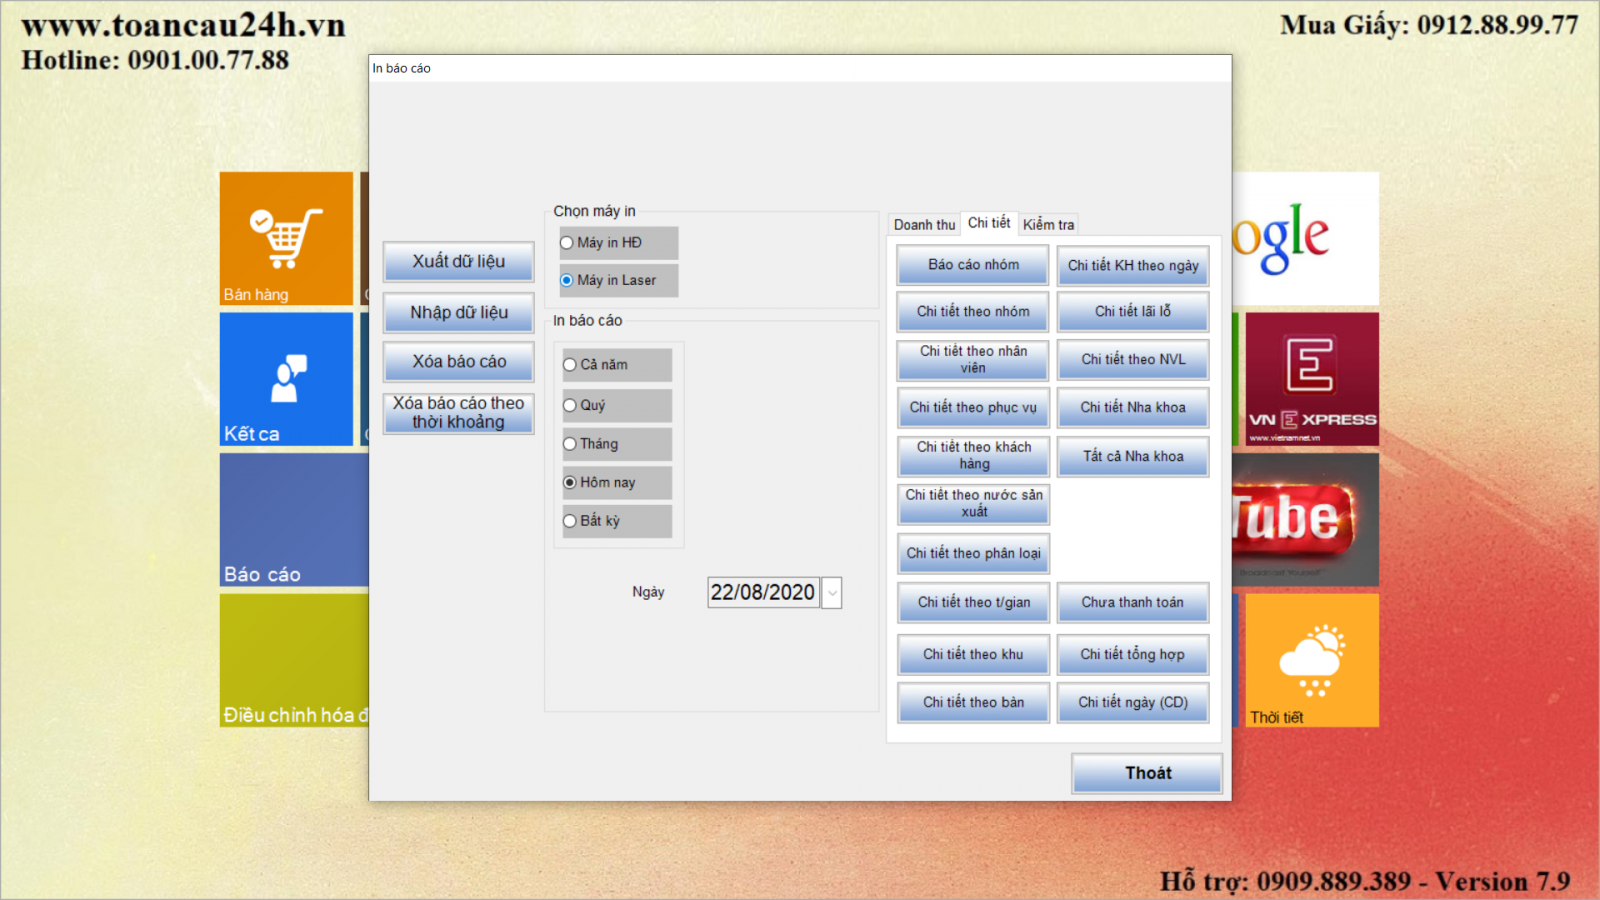Expand the Ngày date picker dropdown

tap(831, 593)
